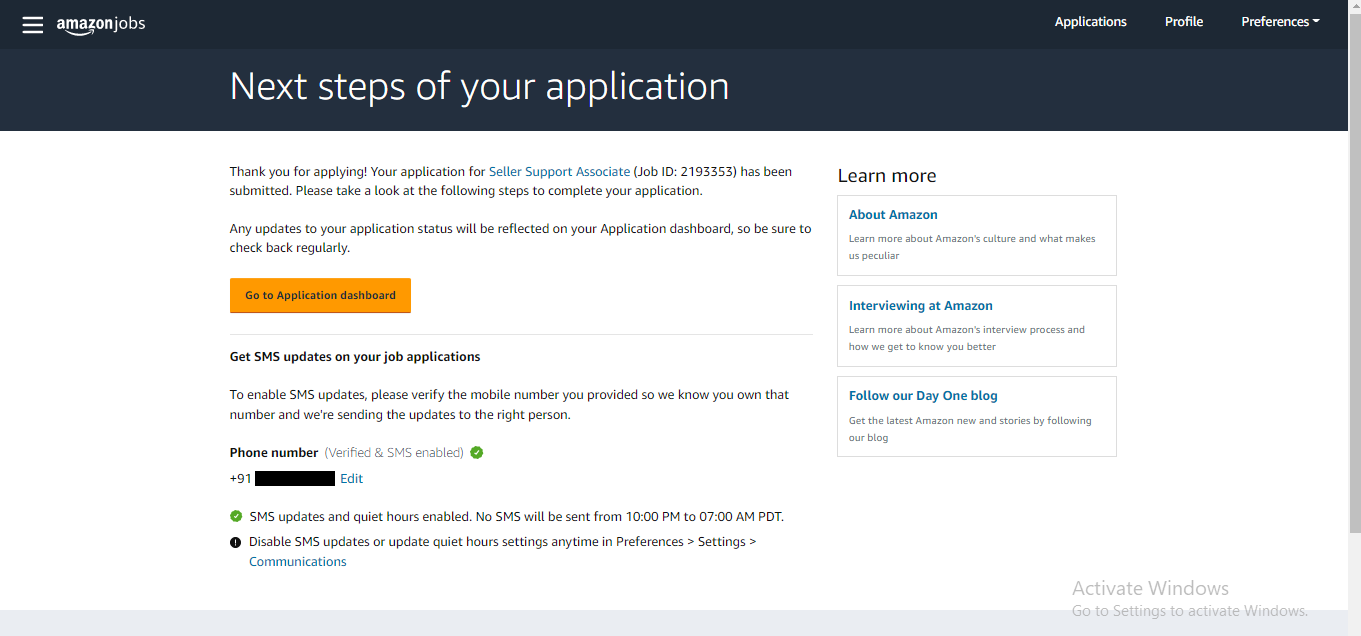
Task: Open the Applications page
Action: coord(1090,22)
